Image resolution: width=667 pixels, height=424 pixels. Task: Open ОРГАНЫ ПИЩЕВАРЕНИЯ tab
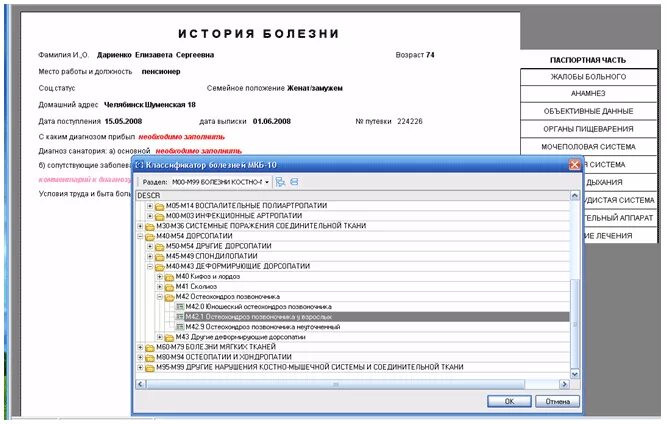tap(588, 129)
